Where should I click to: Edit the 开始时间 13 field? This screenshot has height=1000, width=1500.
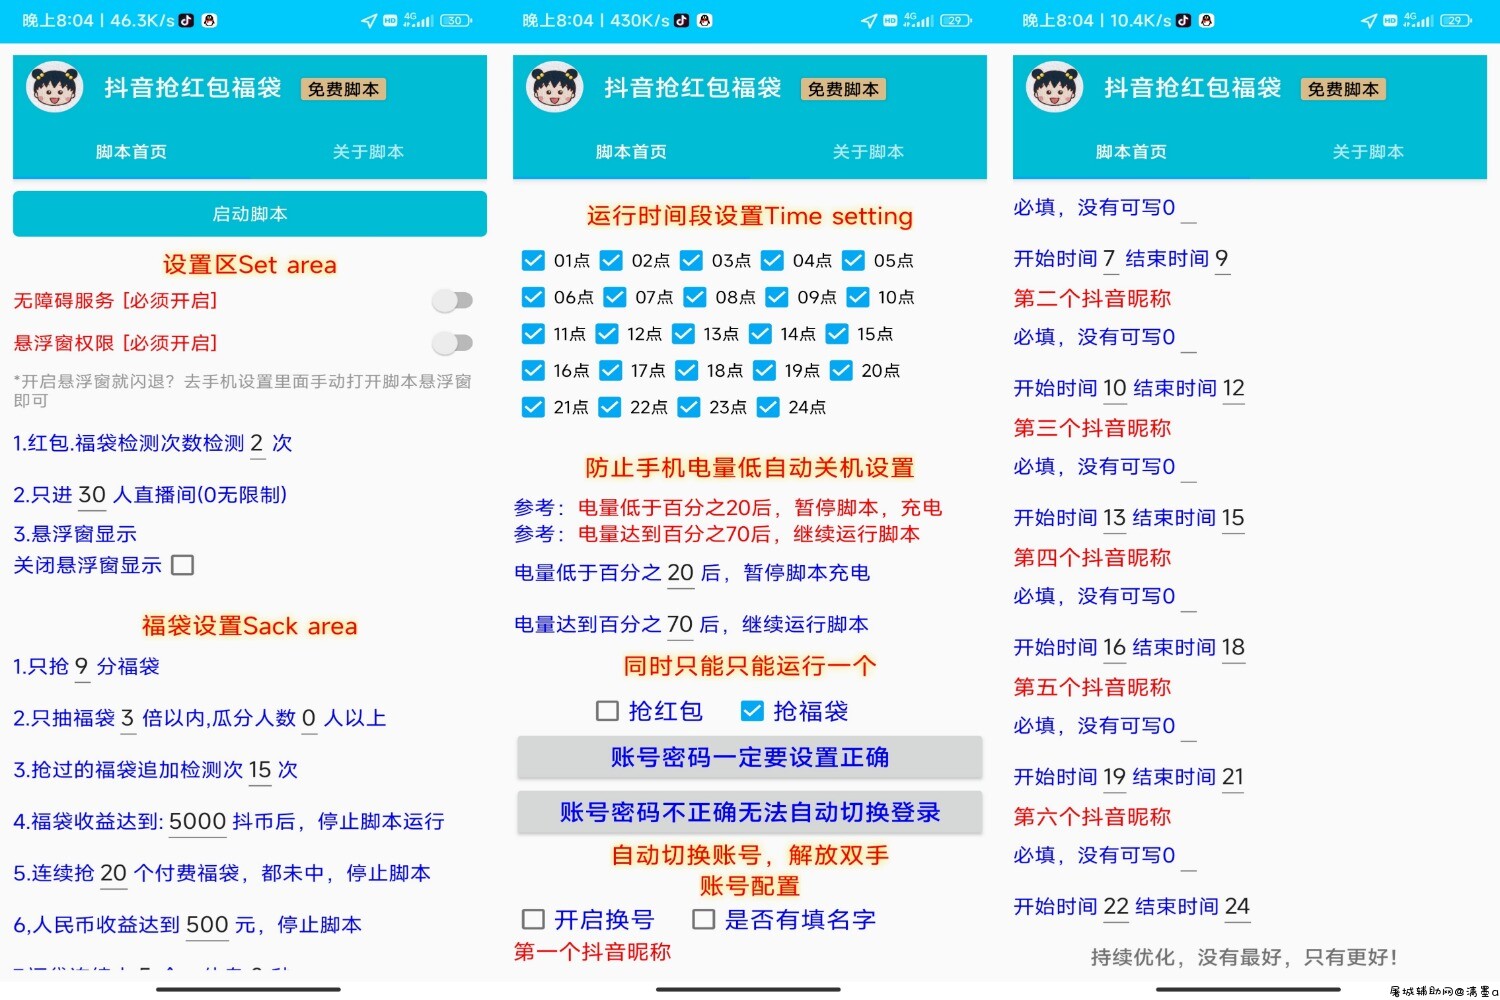pos(1115,518)
